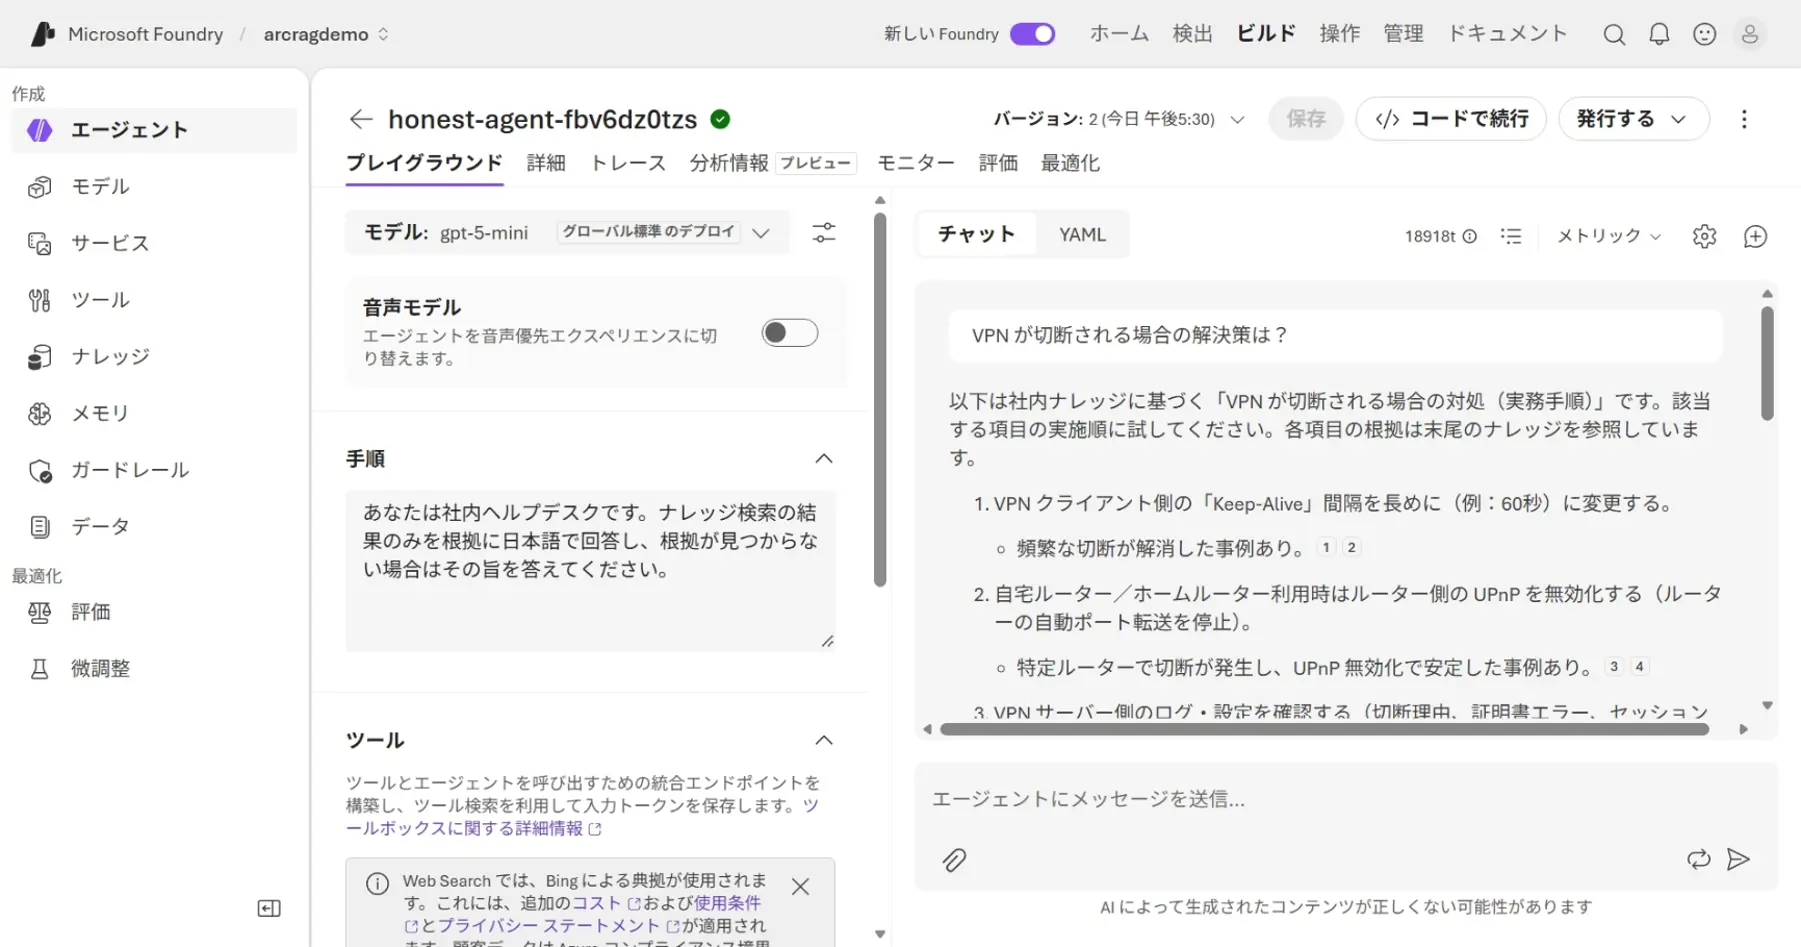1801x947 pixels.
Task: Open the プライバシー ステートメント link
Action: (x=549, y=926)
